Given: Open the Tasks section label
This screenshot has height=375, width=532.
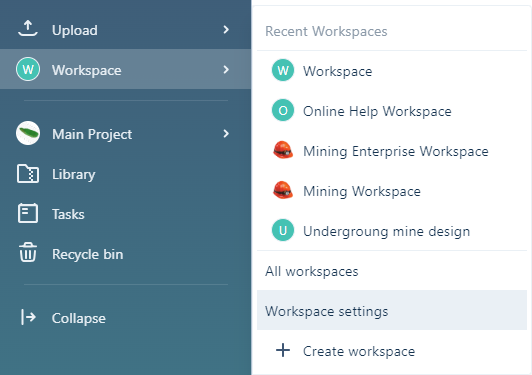Looking at the screenshot, I should (x=68, y=214).
